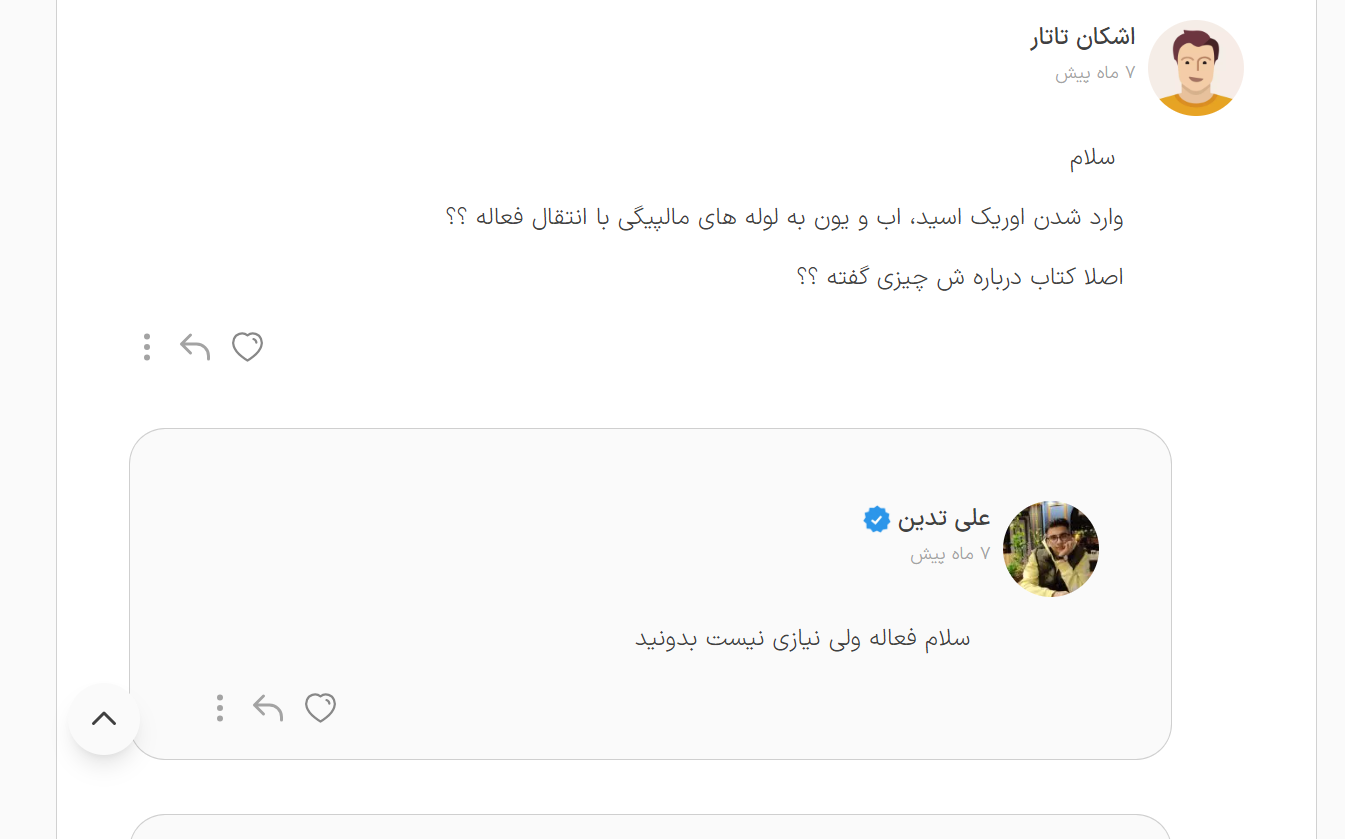
Task: Click the reply text سلام فعاله ولی نیازی نیست
Action: coord(803,638)
